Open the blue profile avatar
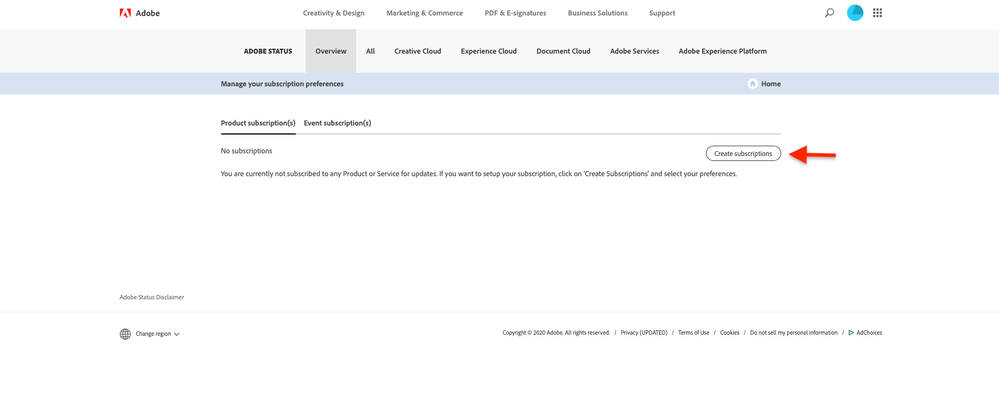The width and height of the screenshot is (999, 415). tap(854, 13)
